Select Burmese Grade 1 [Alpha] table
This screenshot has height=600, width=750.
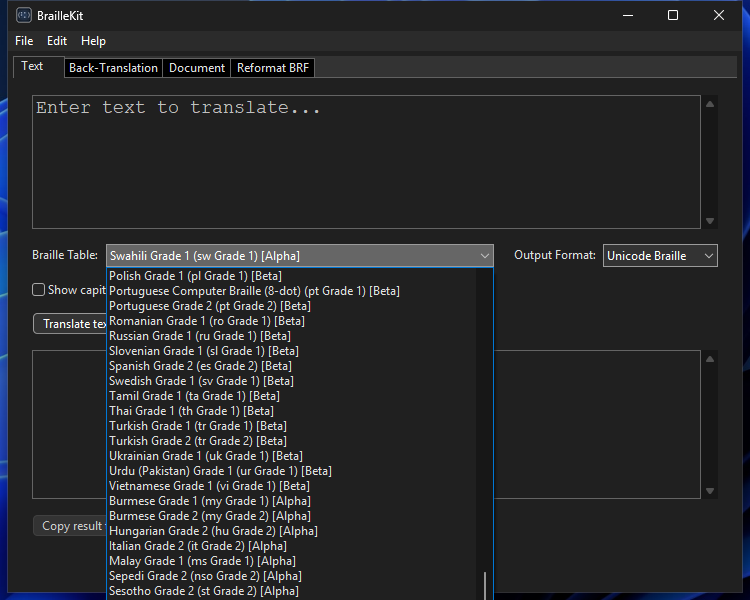coord(291,501)
